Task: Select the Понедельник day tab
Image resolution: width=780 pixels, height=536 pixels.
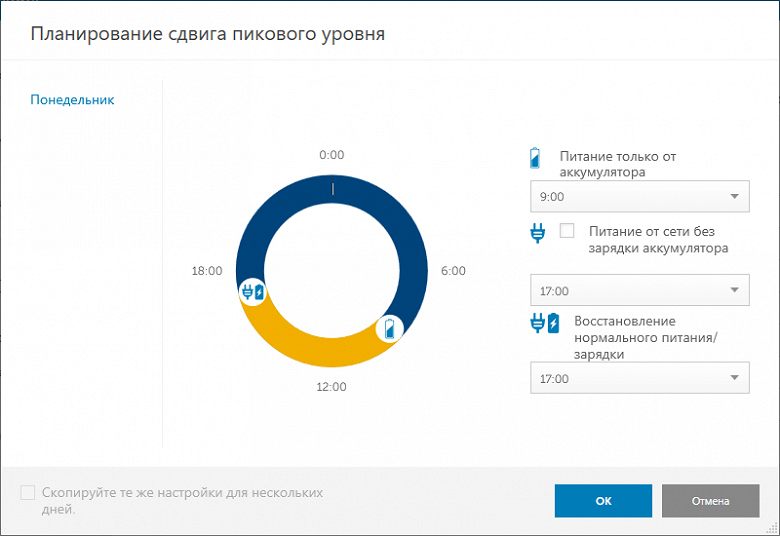Action: point(73,100)
